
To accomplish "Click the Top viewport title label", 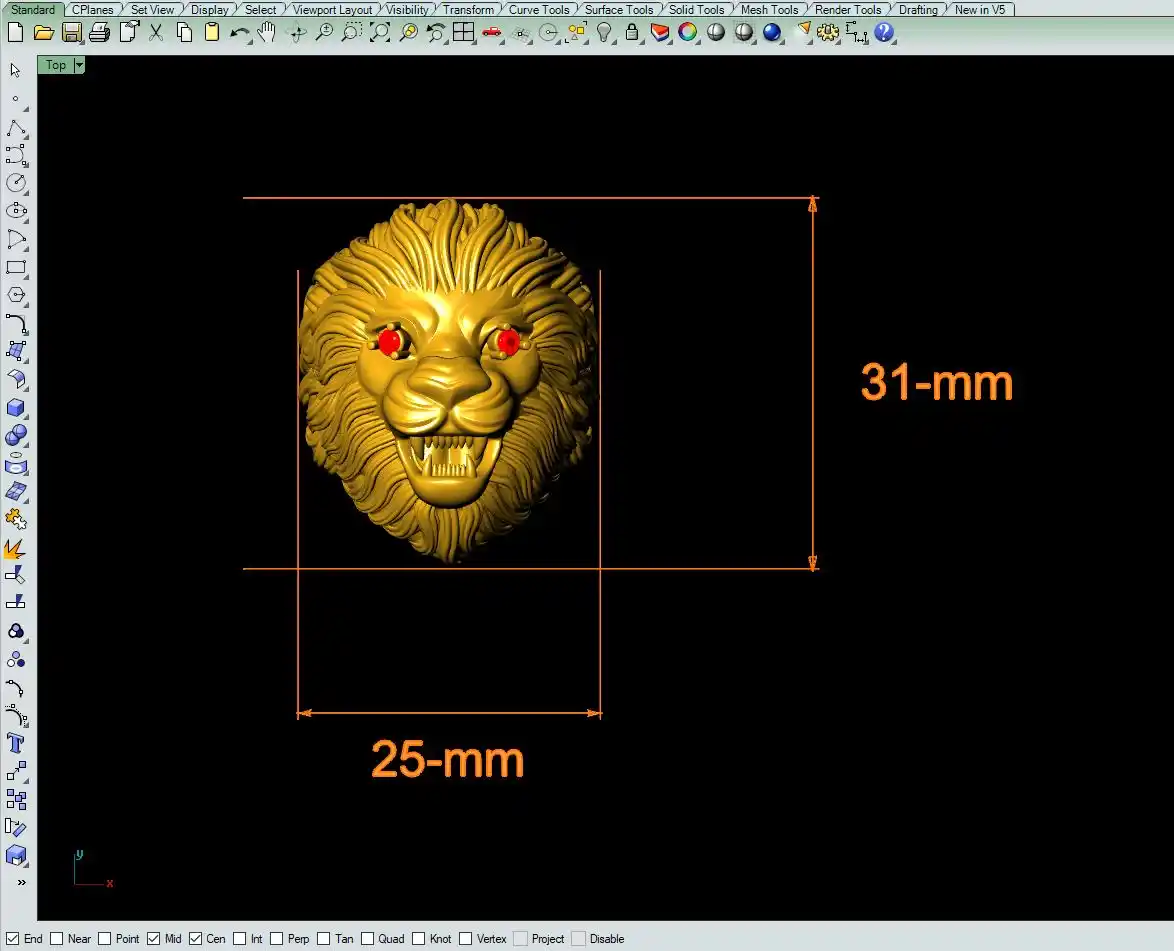I will pos(56,65).
